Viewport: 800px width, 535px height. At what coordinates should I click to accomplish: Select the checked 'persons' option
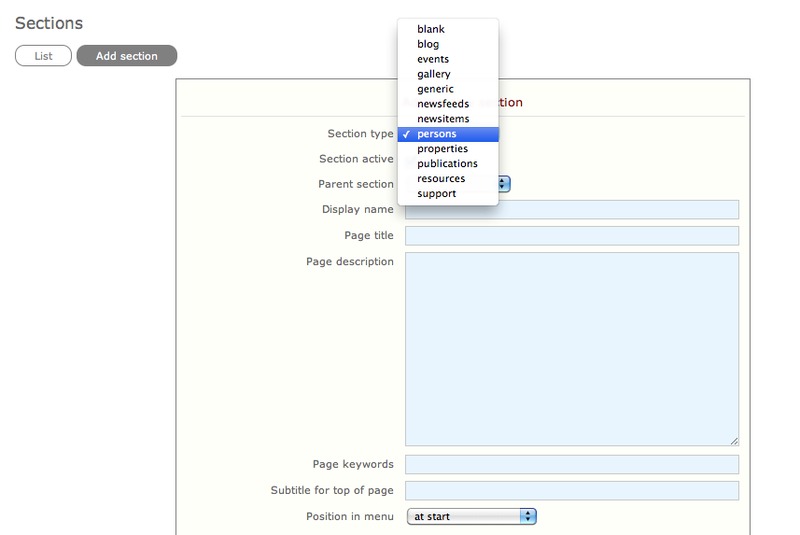pos(437,134)
